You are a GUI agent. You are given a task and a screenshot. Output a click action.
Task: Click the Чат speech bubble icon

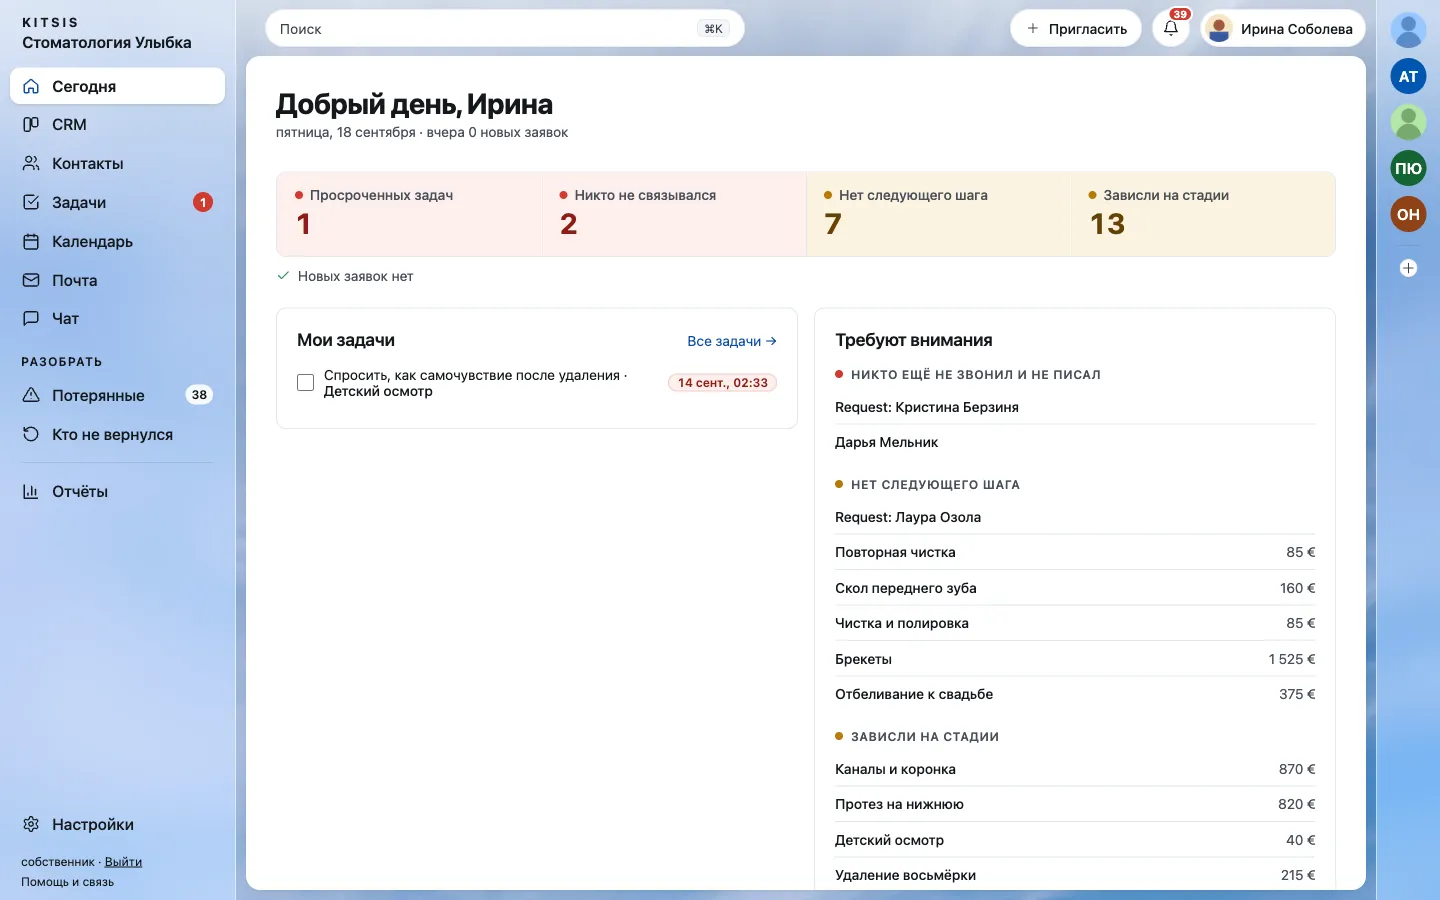tap(31, 318)
